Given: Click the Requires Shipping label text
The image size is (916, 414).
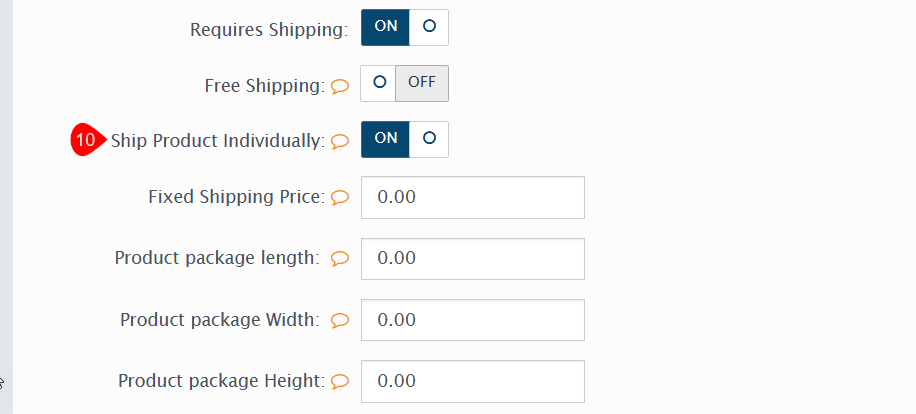Looking at the screenshot, I should click(x=268, y=30).
